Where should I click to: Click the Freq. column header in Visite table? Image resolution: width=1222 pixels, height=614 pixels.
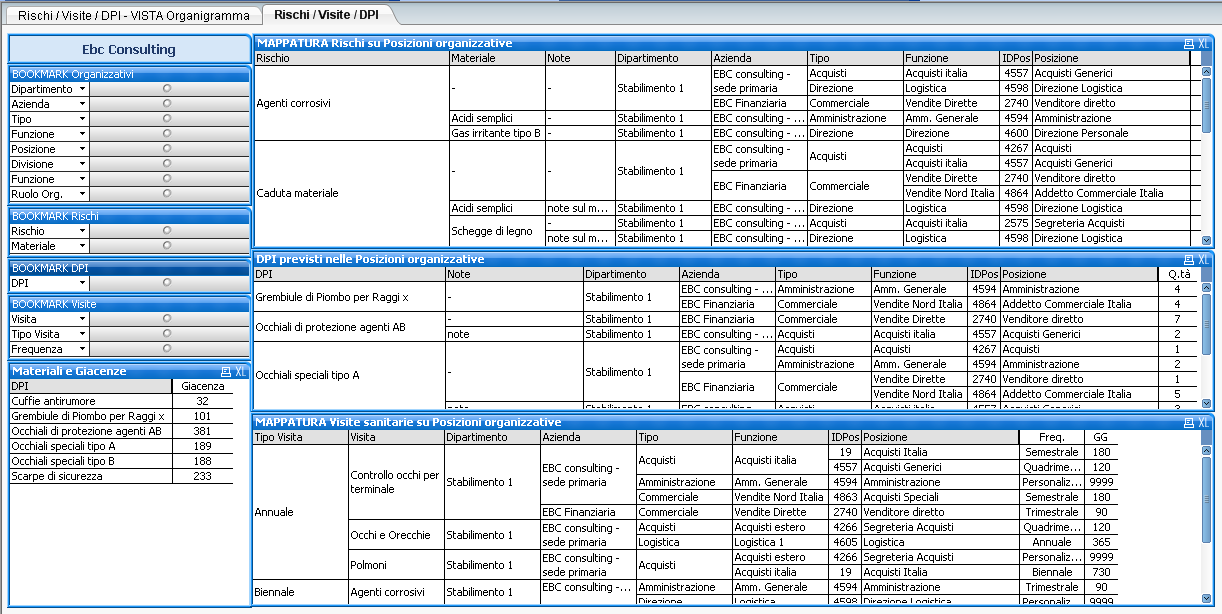tap(1052, 437)
